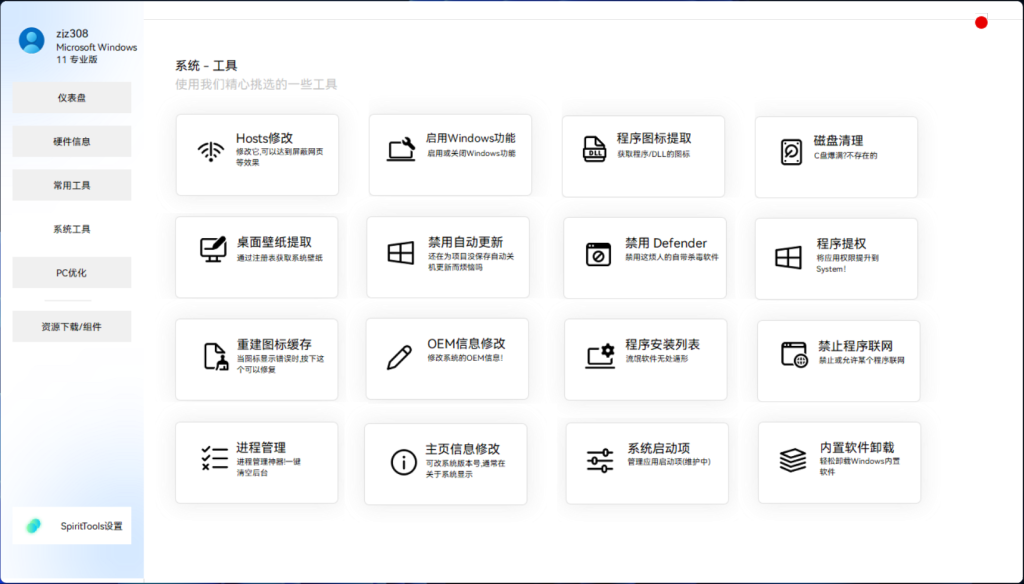Image resolution: width=1024 pixels, height=584 pixels.
Task: Open the 程序图标提取 icon extractor
Action: click(x=645, y=156)
